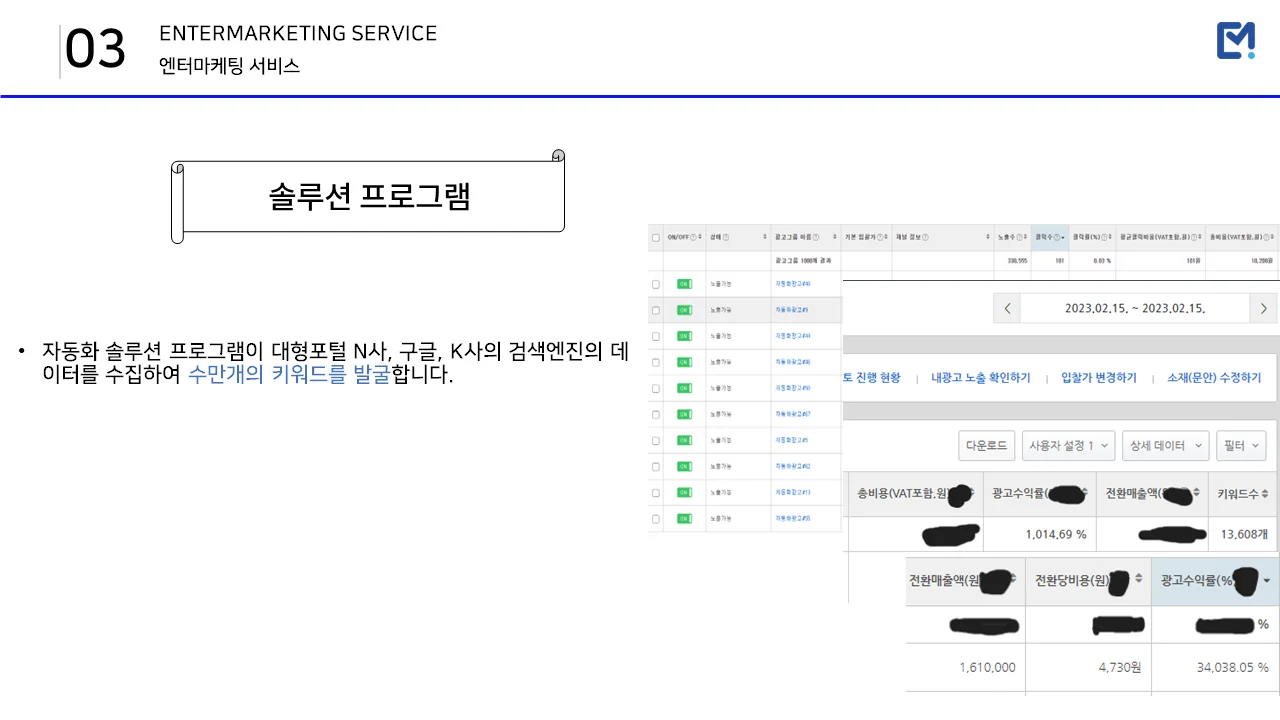Open the 사용자 설정 1 dropdown
This screenshot has height=720, width=1280.
click(1067, 446)
